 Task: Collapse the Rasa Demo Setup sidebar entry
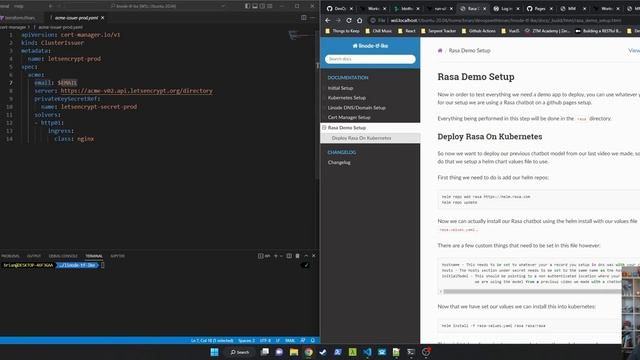coord(324,128)
